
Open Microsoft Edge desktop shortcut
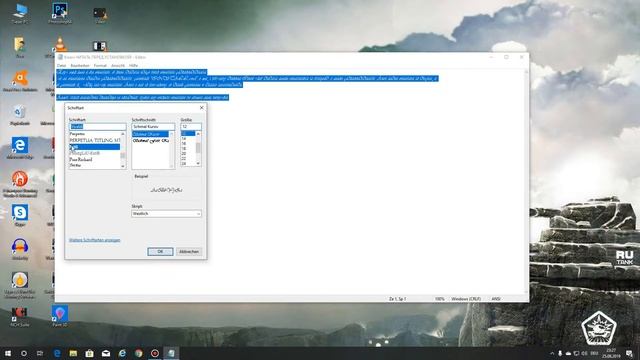20,148
